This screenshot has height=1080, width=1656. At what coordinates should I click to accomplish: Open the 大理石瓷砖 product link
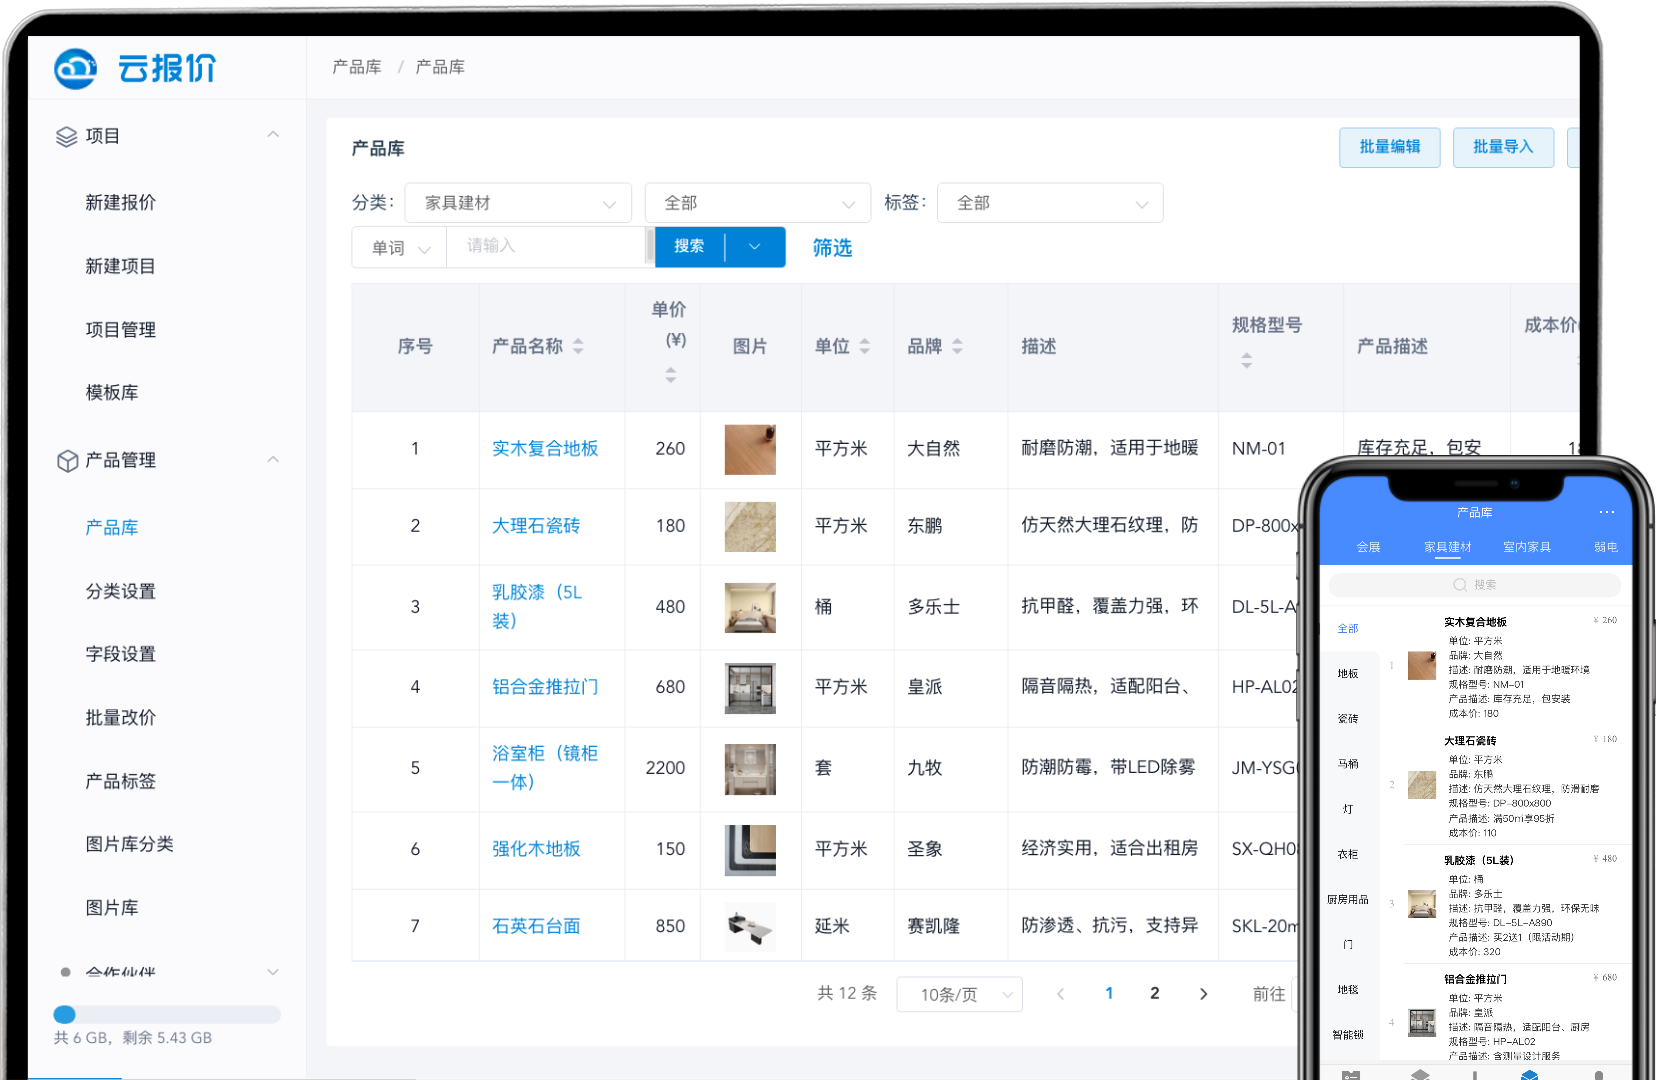point(536,526)
